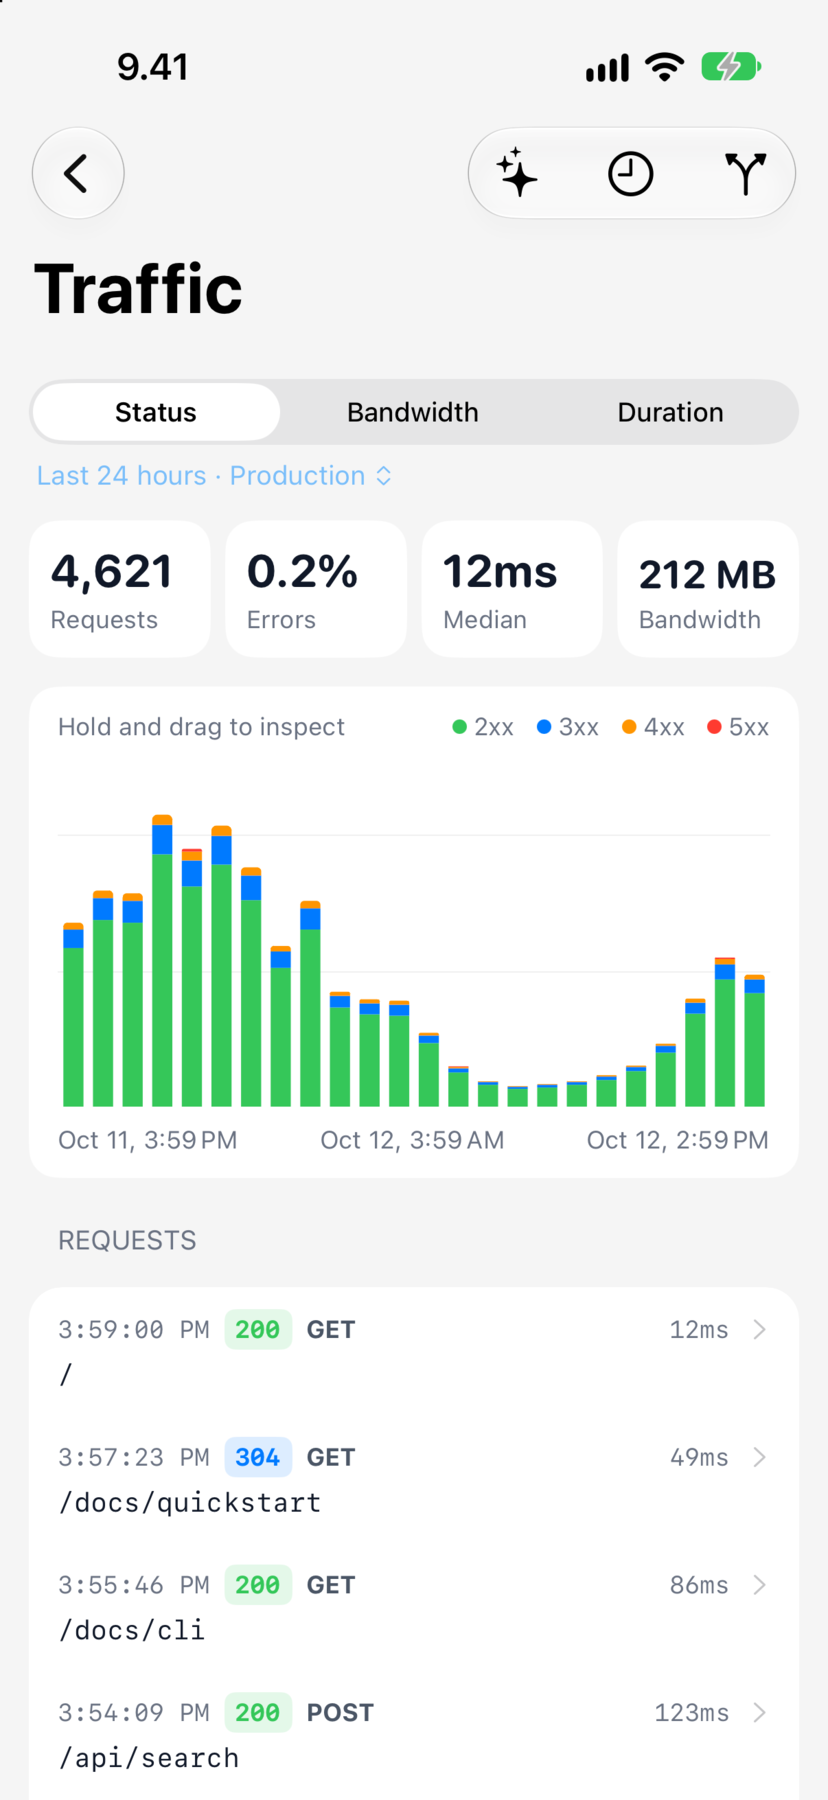
Task: Tap the /api/search path
Action: [149, 1759]
